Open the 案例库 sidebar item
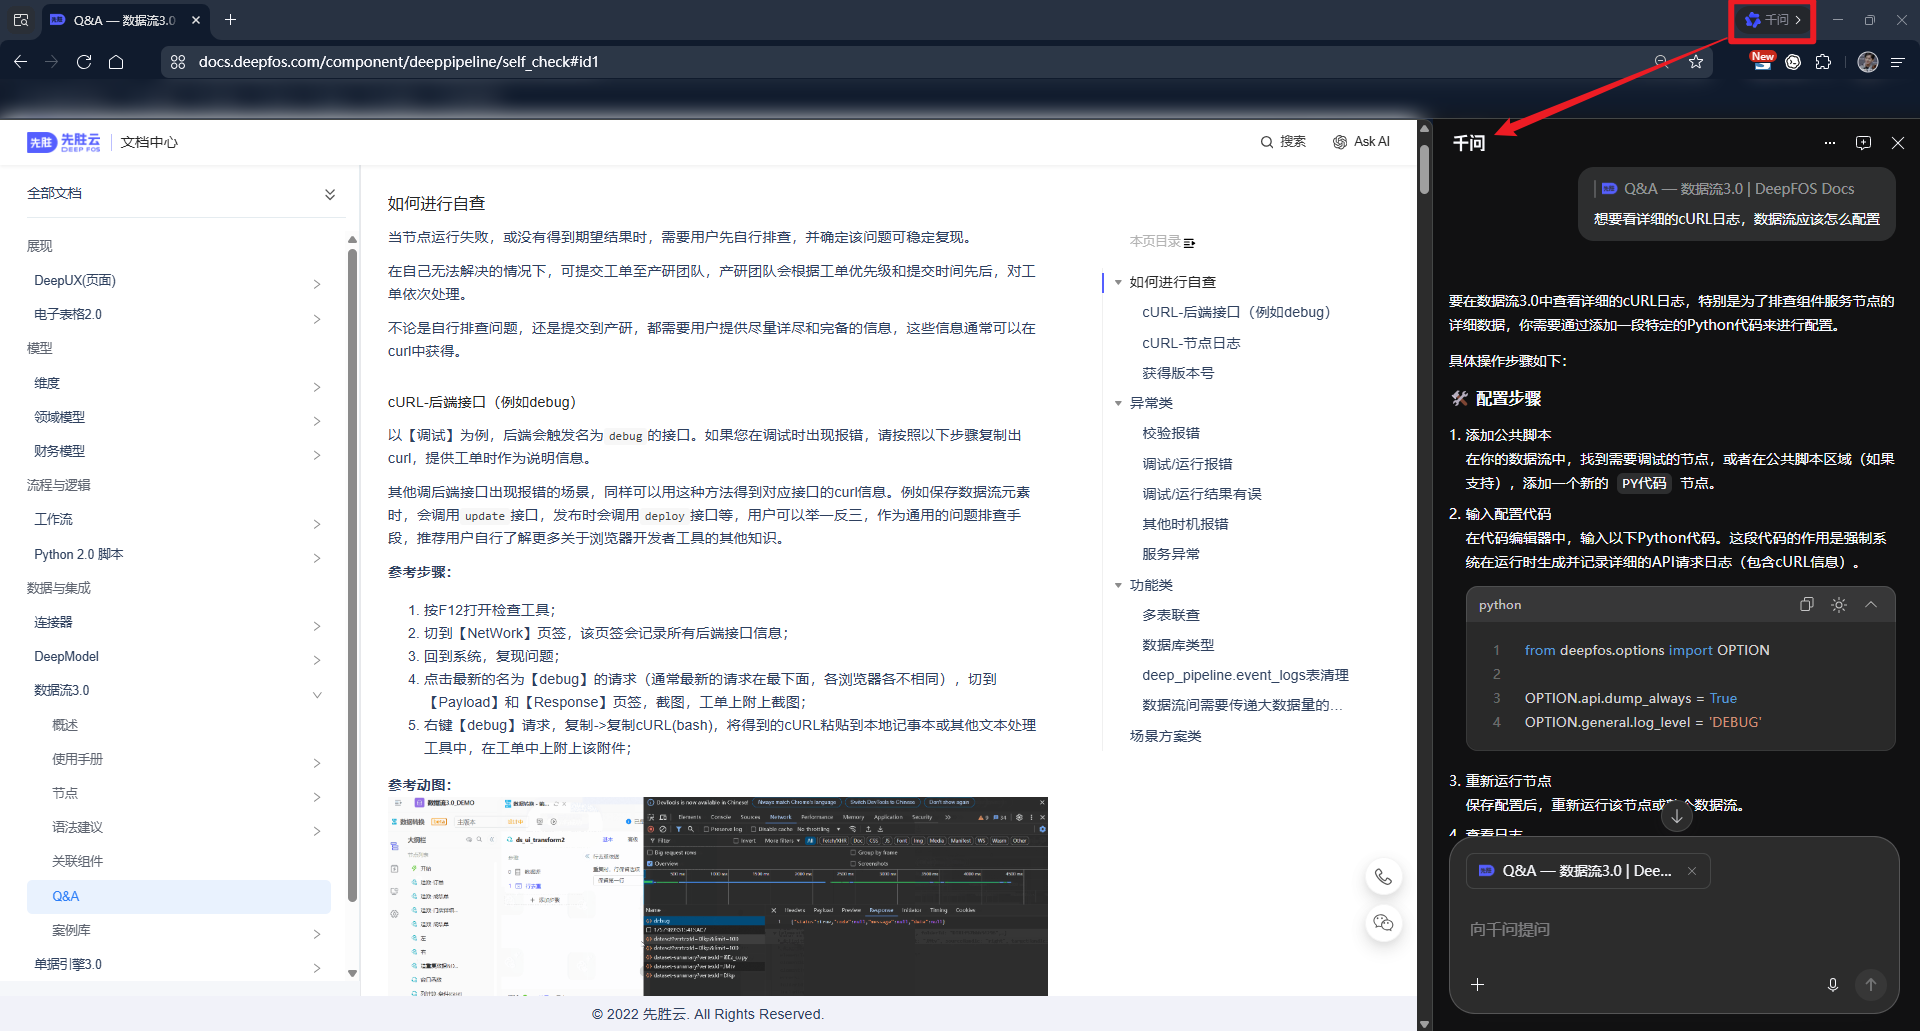Screen dimensions: 1920x1031 (x=71, y=930)
